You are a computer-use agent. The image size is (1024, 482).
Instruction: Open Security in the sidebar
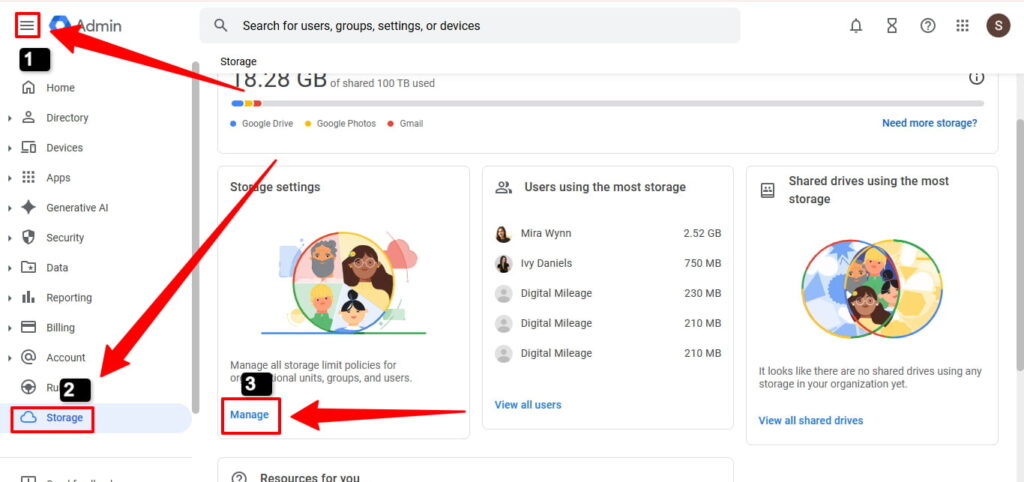coord(65,238)
